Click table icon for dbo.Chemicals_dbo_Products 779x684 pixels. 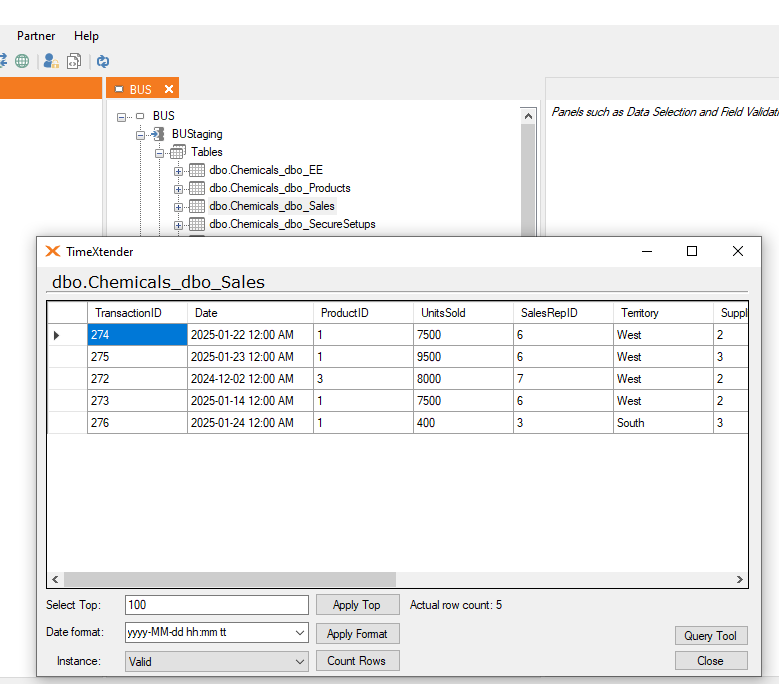click(197, 188)
